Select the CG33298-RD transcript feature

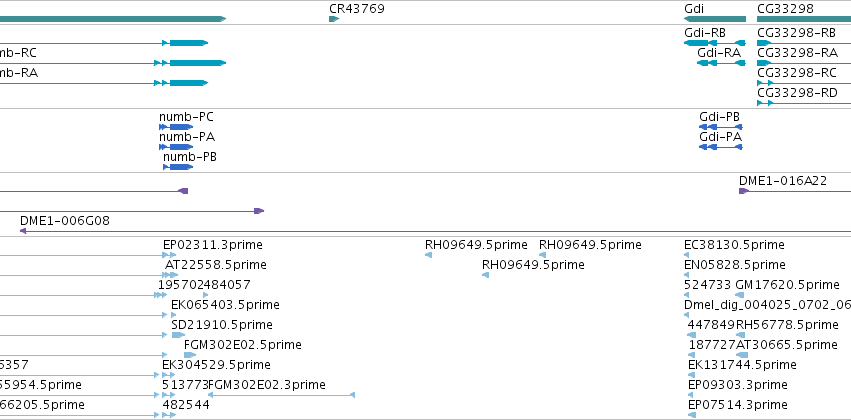(x=804, y=103)
